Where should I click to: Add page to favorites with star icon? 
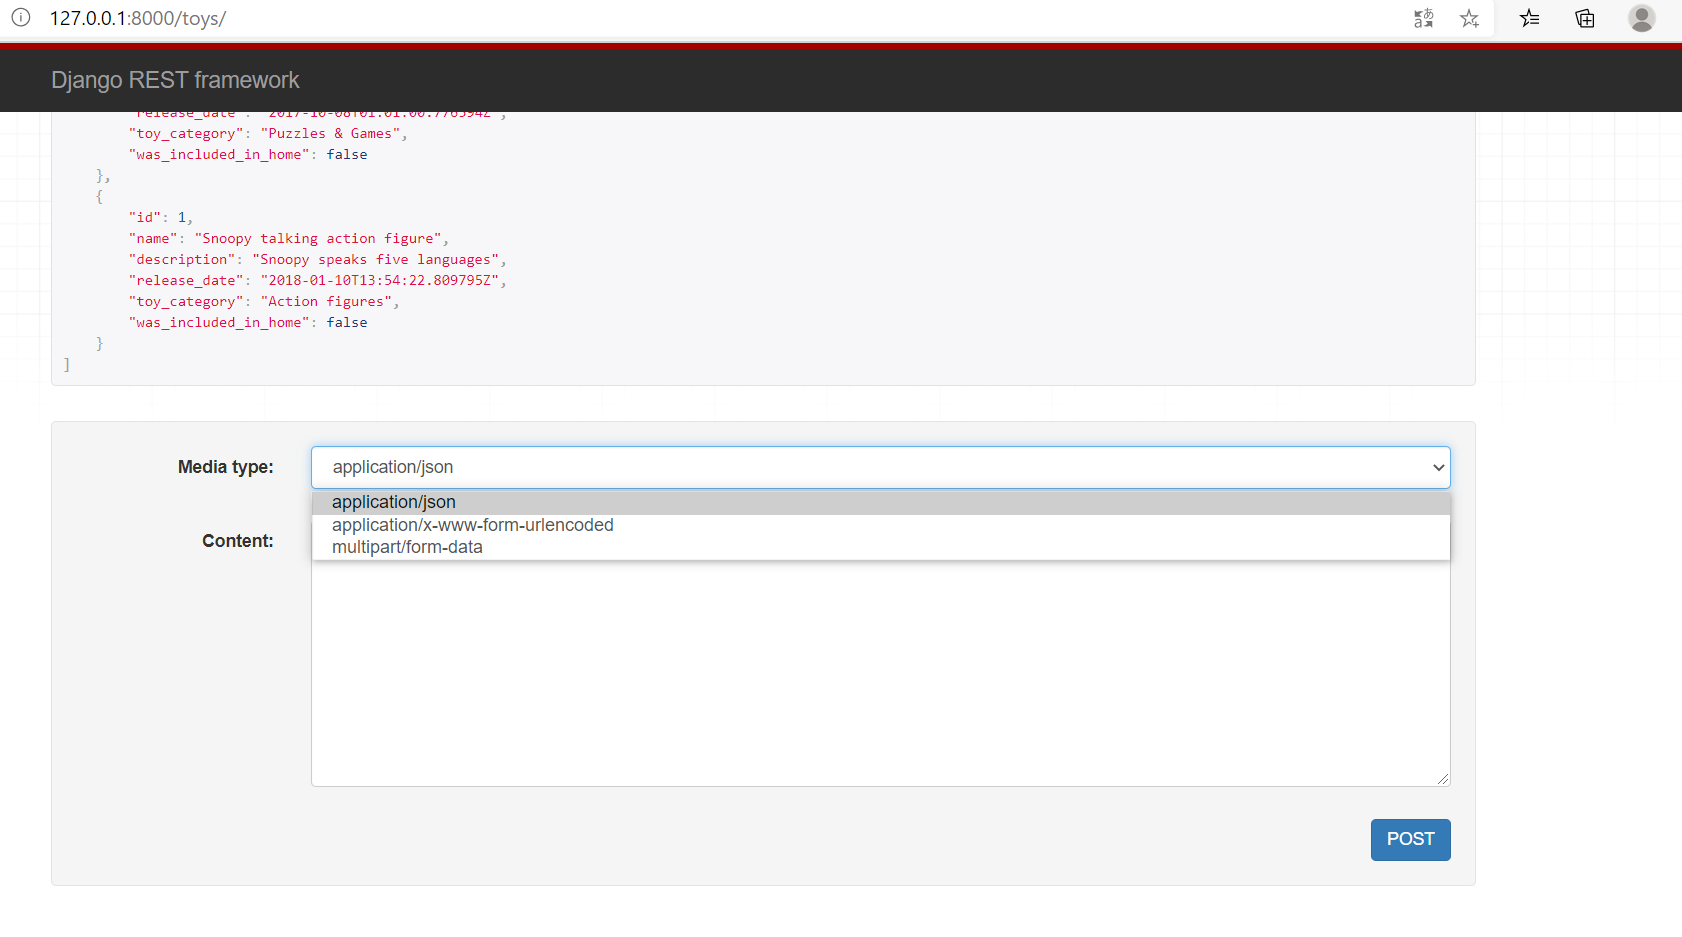click(x=1469, y=18)
